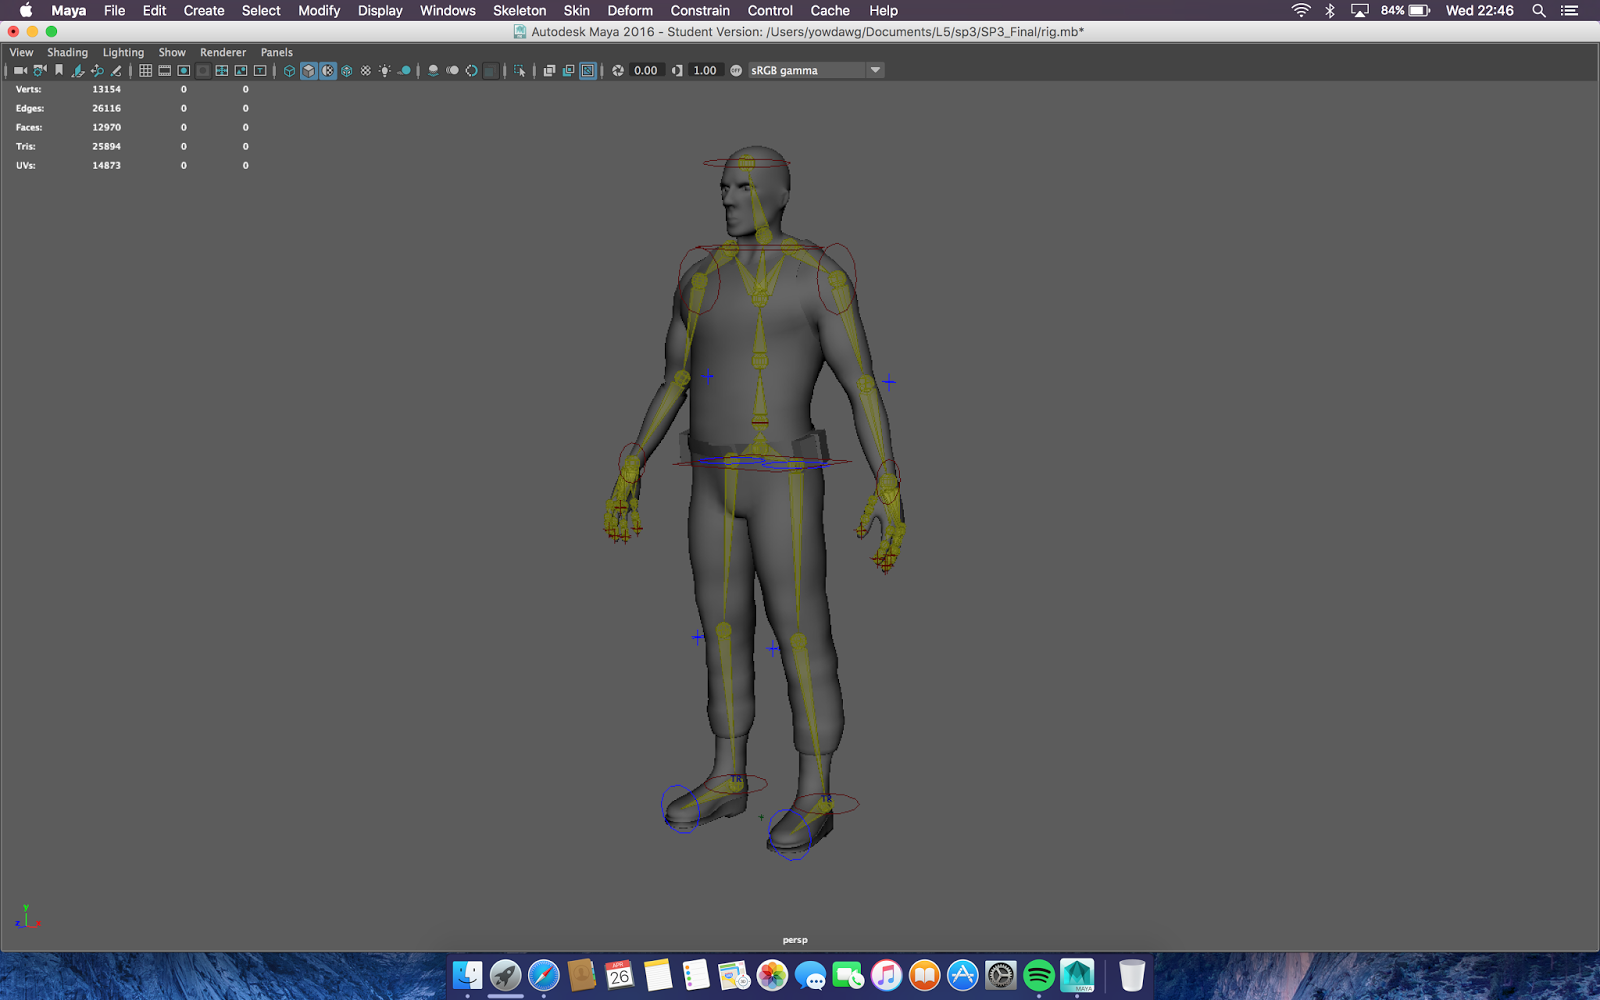Open the sRGB gamma dropdown
1600x1000 pixels.
pyautogui.click(x=875, y=70)
